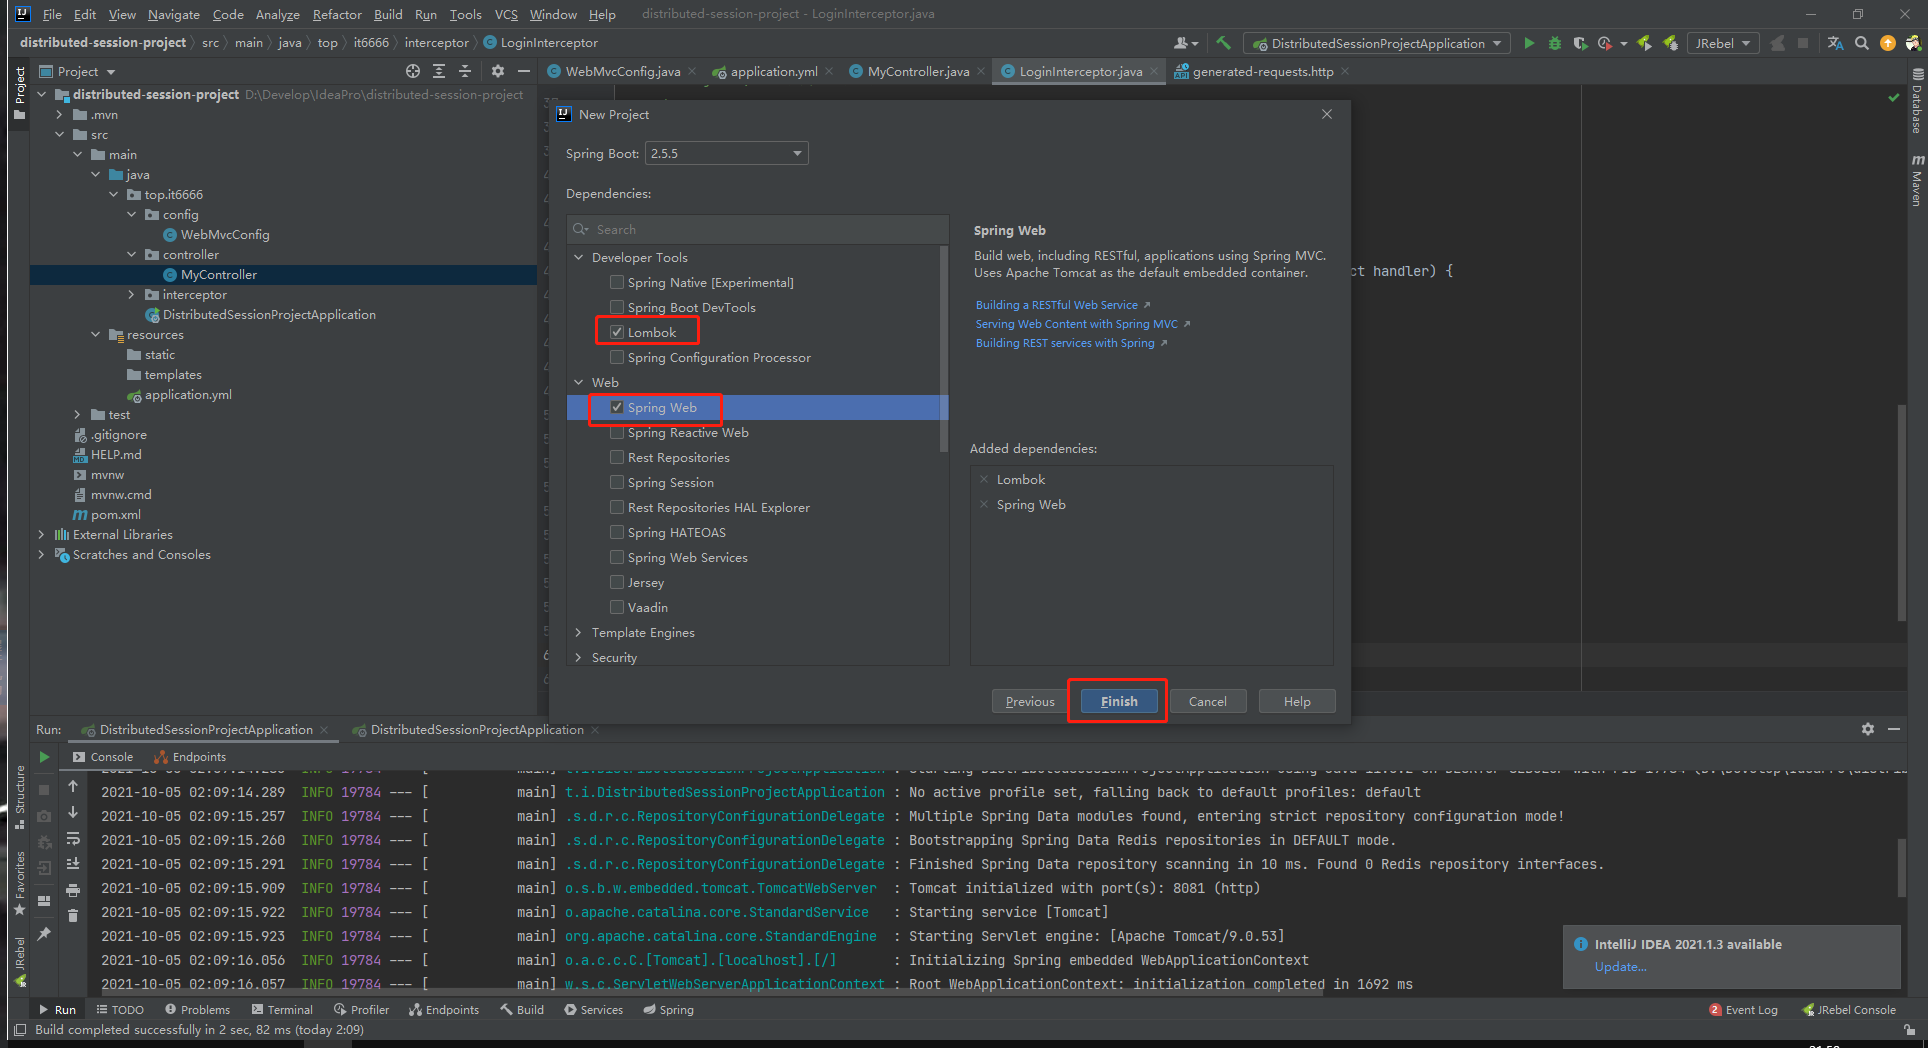Viewport: 1928px width, 1048px height.
Task: Restore layout in the Run panel sidebar
Action: [x=44, y=900]
